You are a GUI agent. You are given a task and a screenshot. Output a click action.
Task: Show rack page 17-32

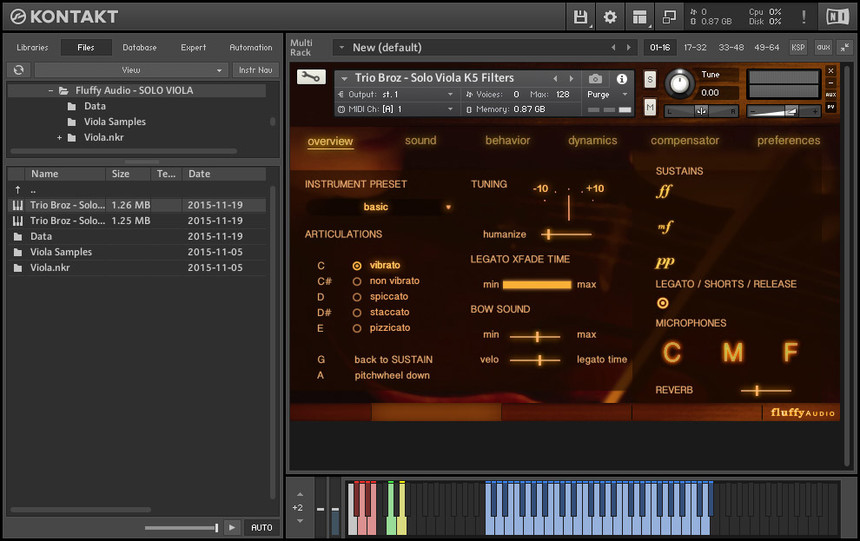pyautogui.click(x=695, y=48)
